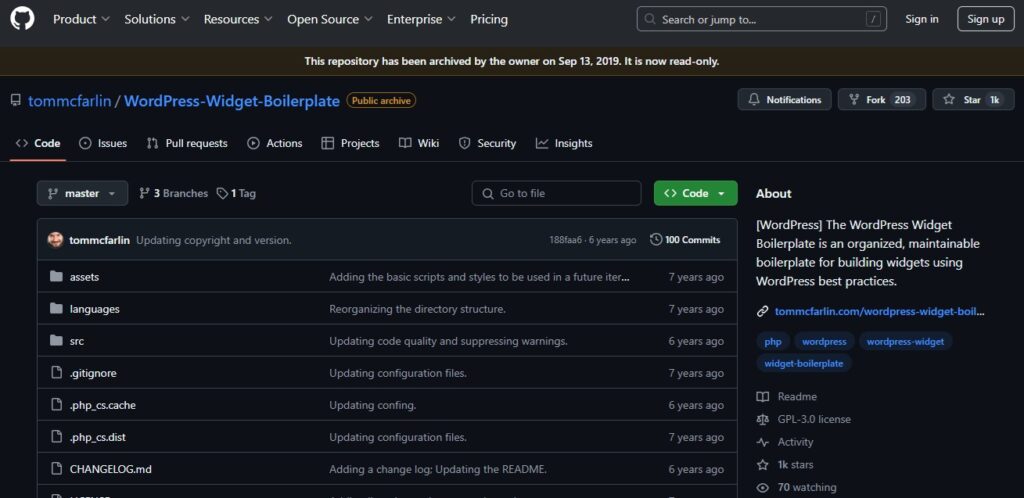Expand the Product menu in header
1024x498 pixels.
point(81,19)
